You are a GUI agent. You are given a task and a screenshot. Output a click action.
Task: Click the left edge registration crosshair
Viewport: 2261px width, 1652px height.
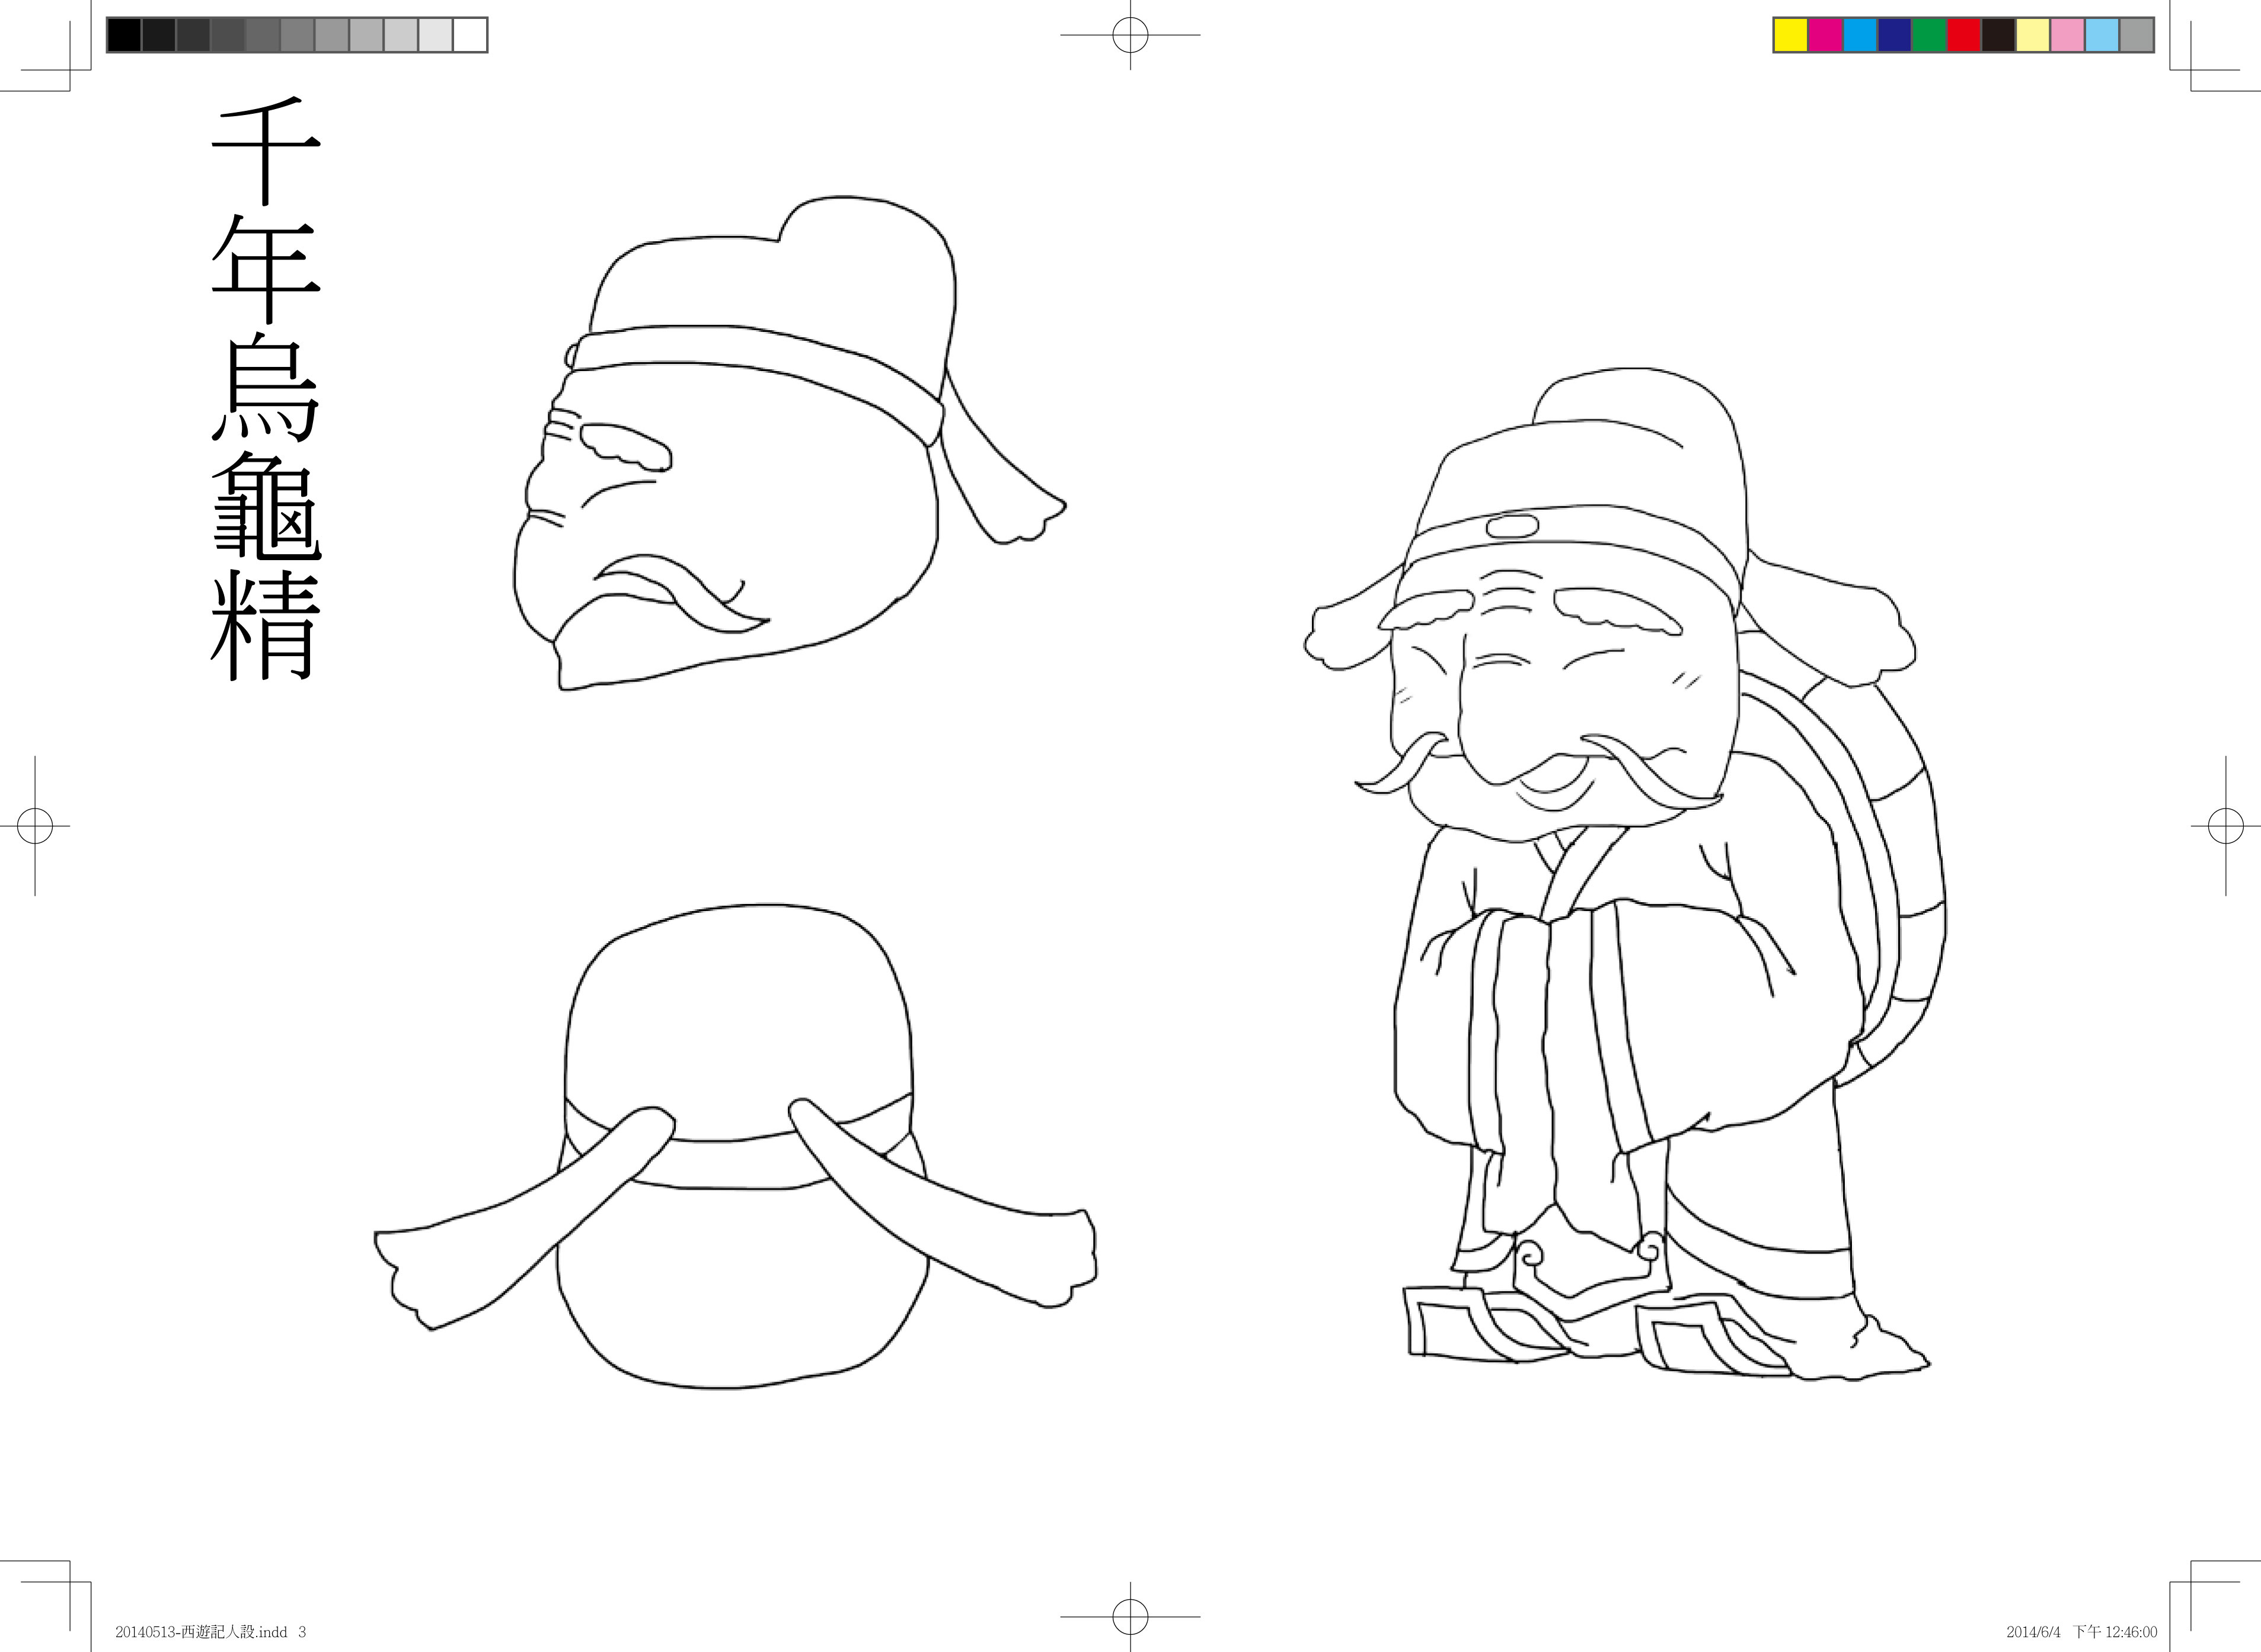tap(35, 826)
